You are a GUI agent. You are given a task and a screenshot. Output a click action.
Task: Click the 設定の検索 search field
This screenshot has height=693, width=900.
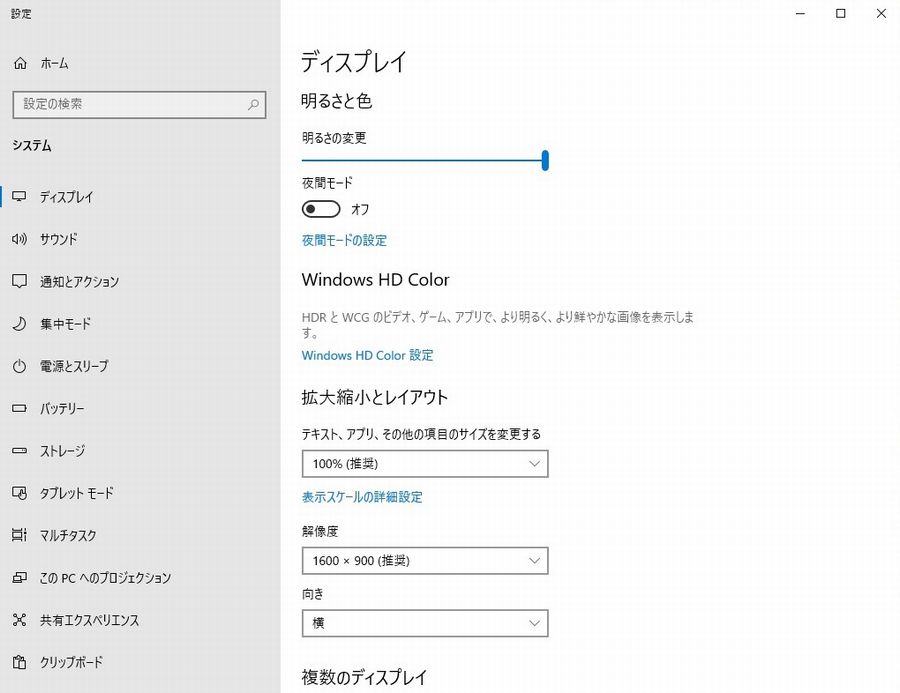click(139, 104)
